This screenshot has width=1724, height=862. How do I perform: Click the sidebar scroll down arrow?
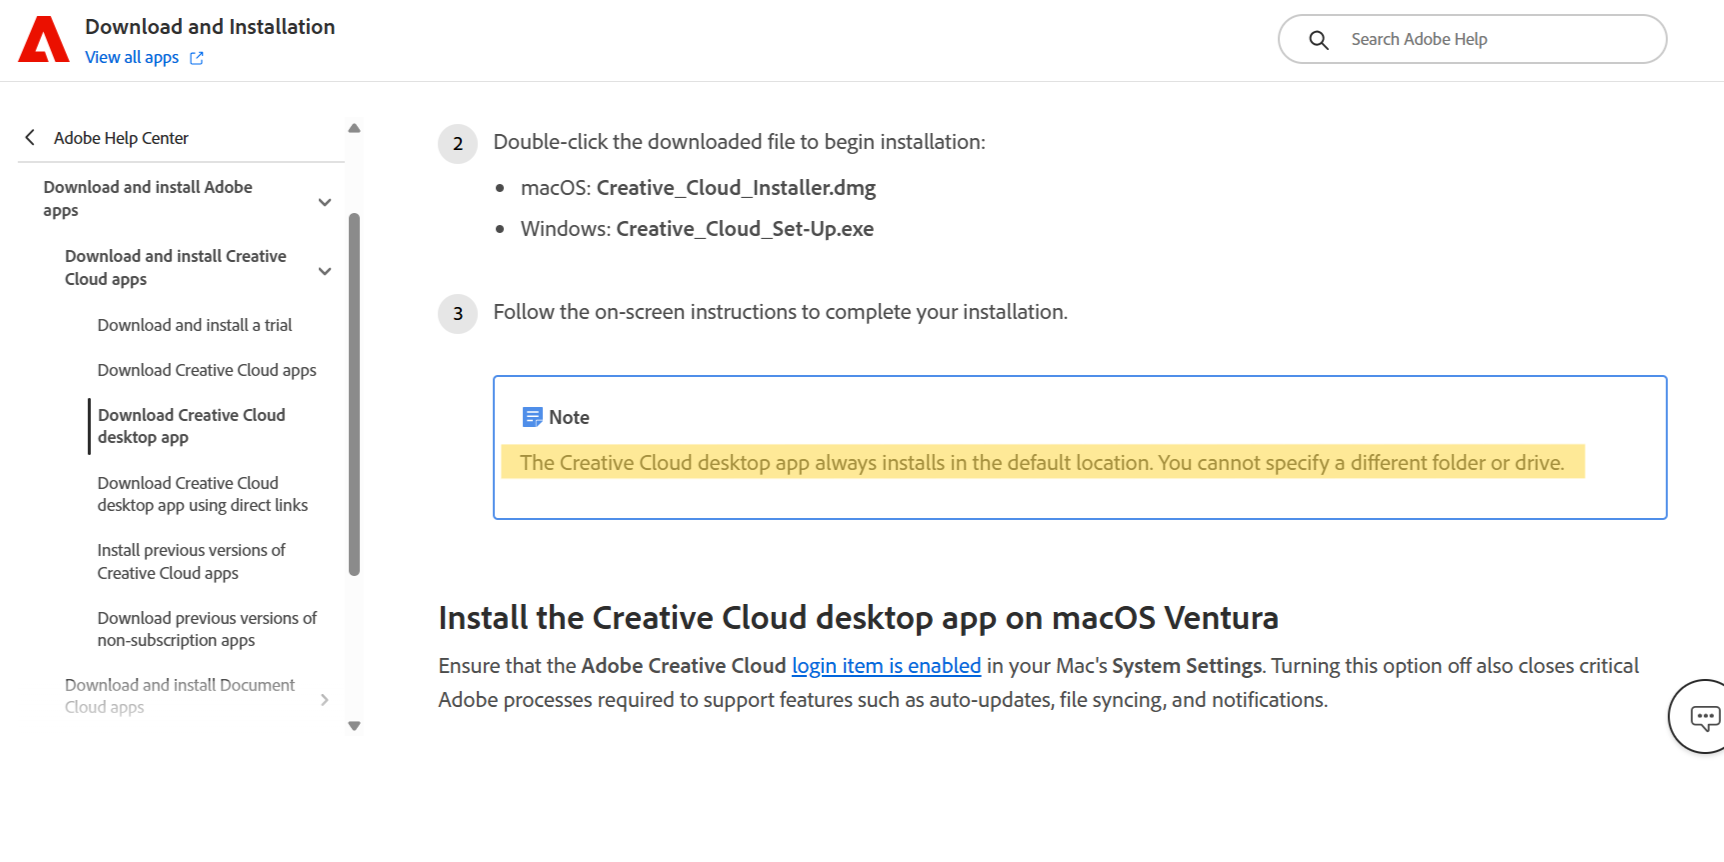point(354,726)
